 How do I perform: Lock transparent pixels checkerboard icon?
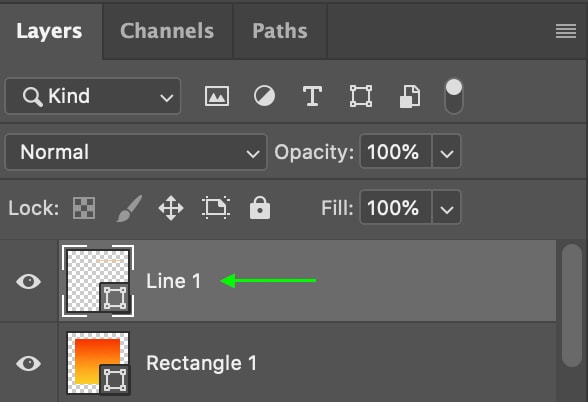84,208
